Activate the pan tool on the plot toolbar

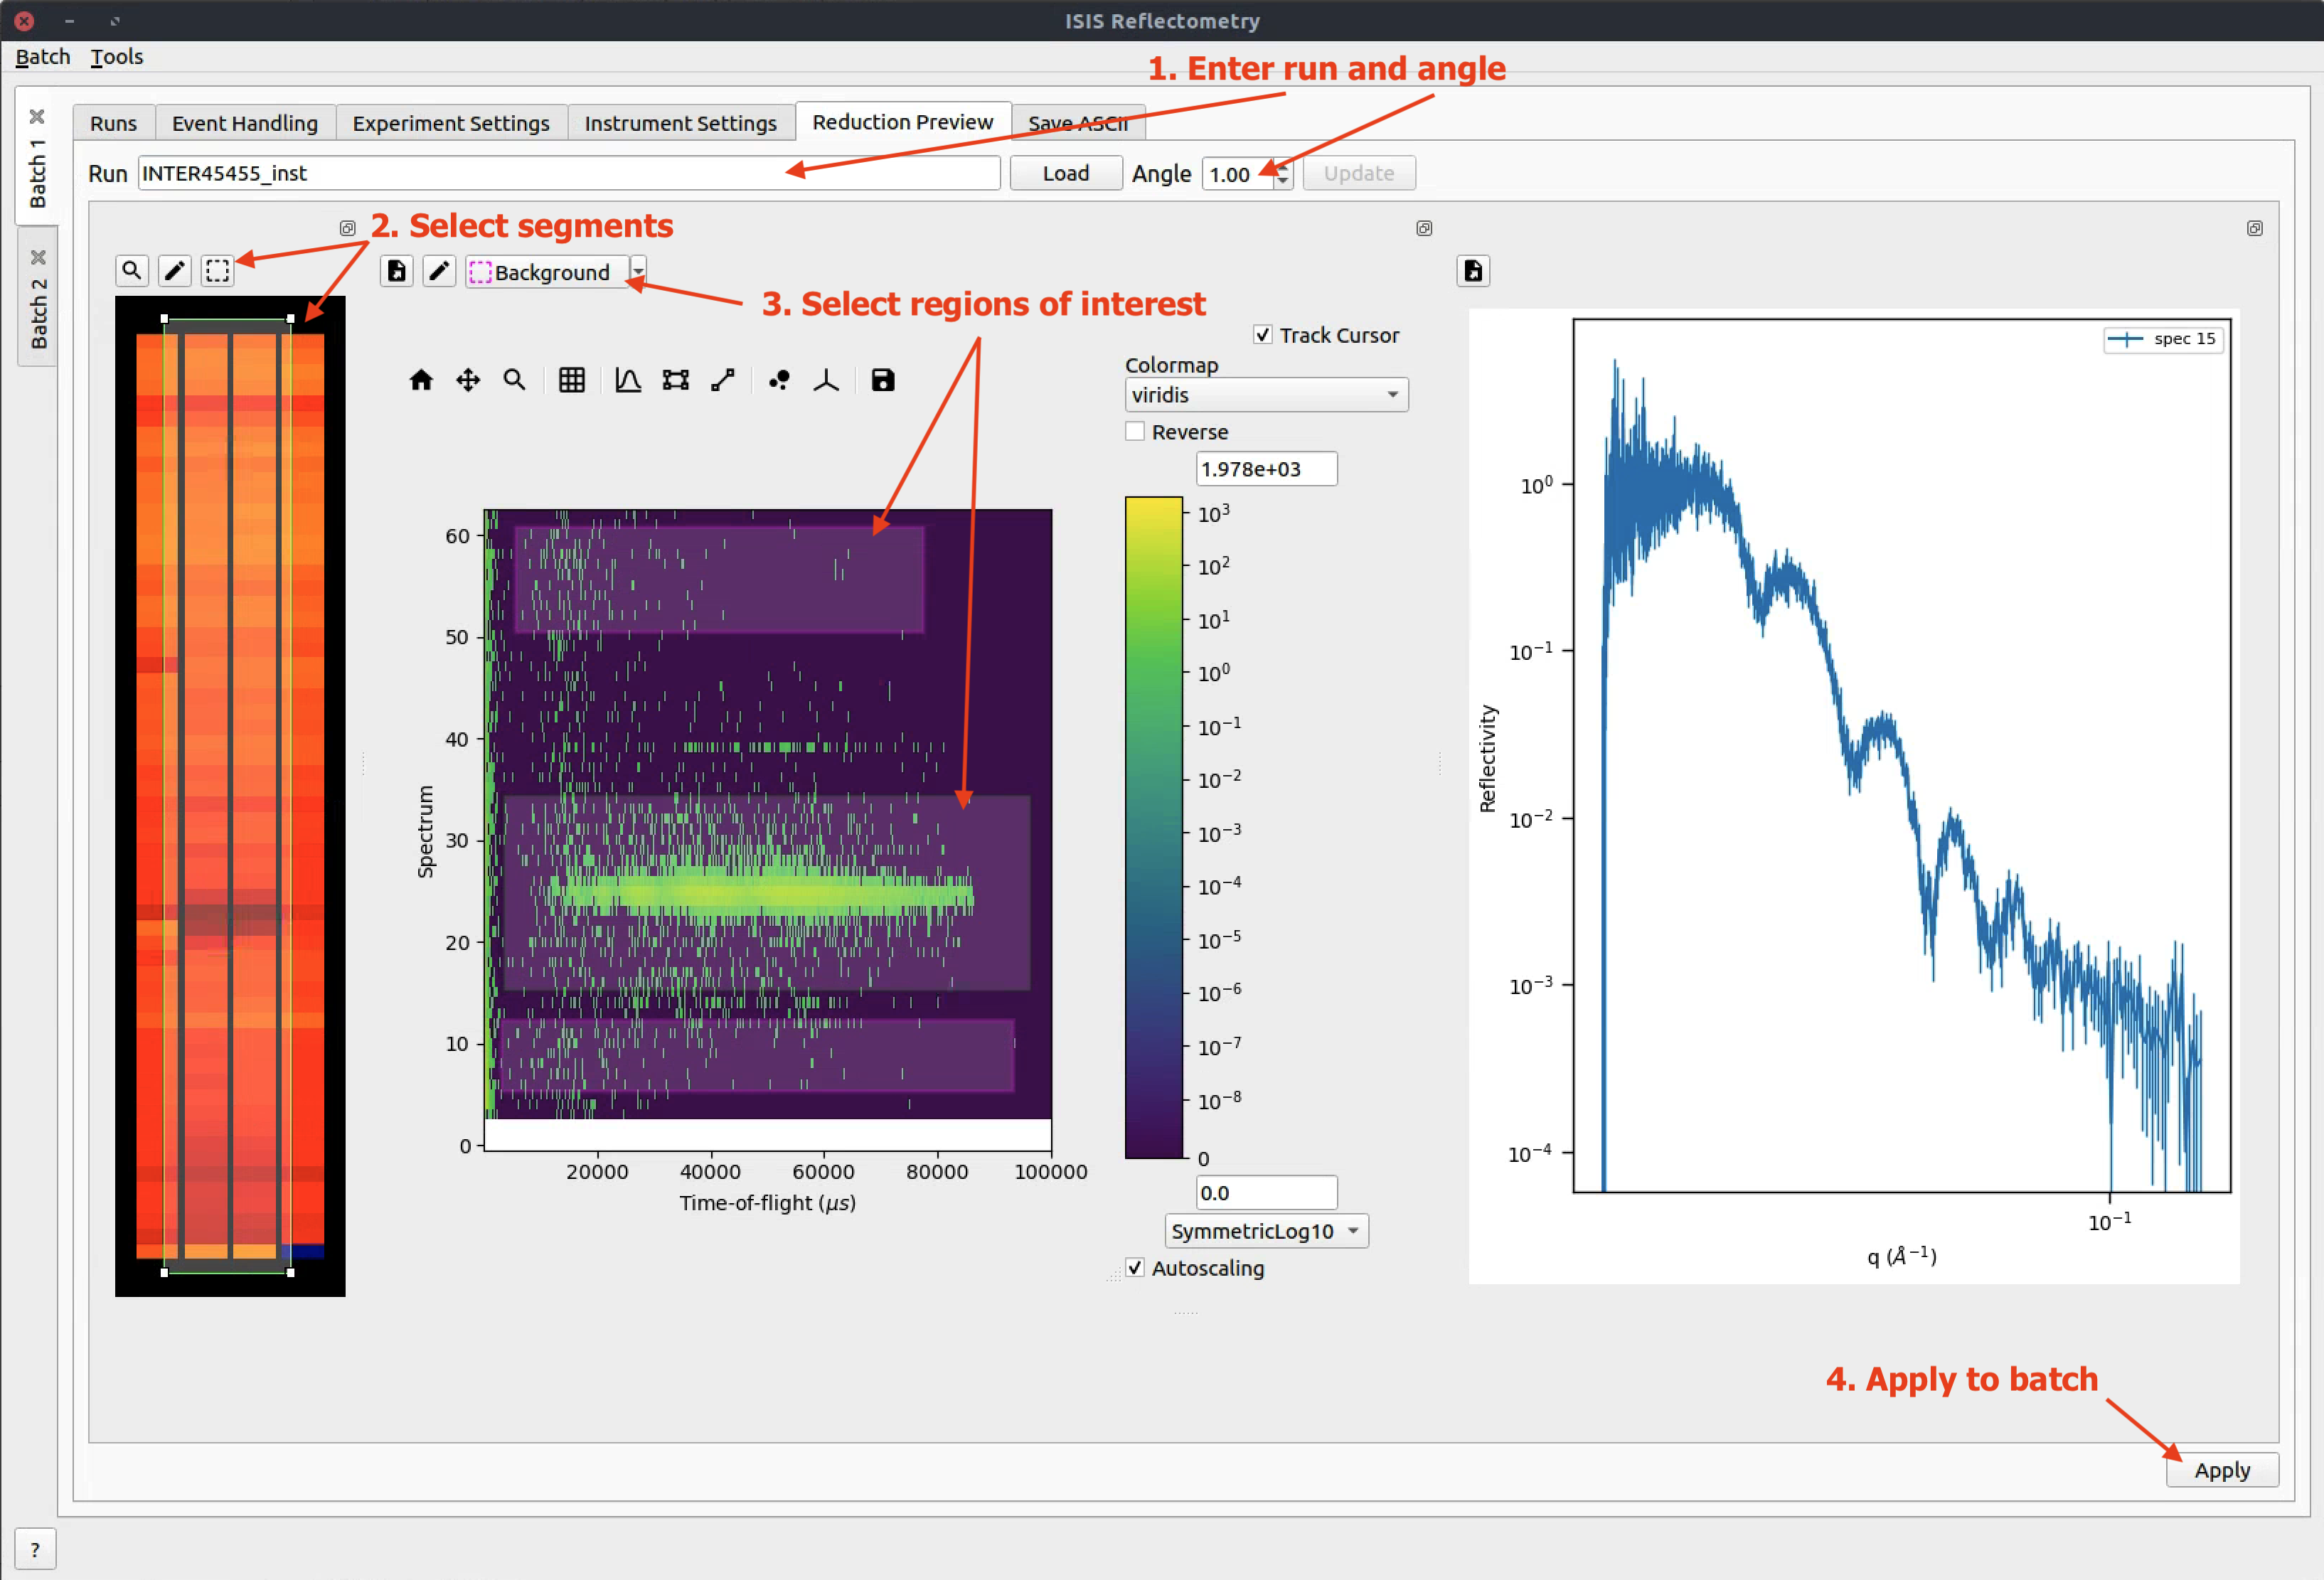tap(467, 380)
